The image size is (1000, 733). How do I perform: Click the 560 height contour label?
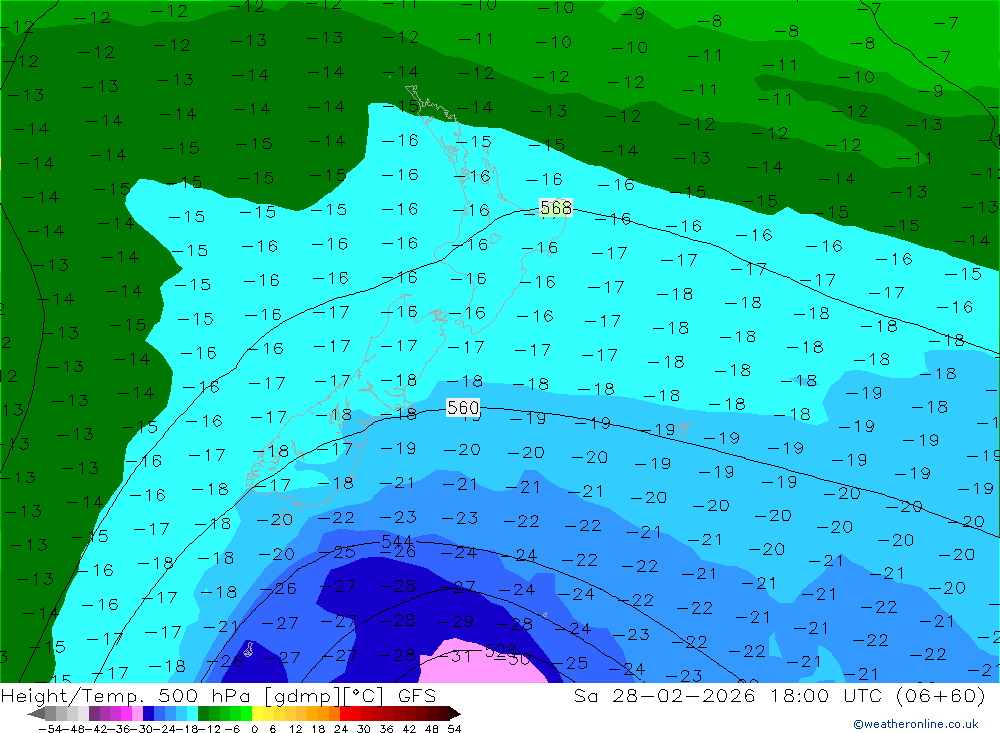463,407
